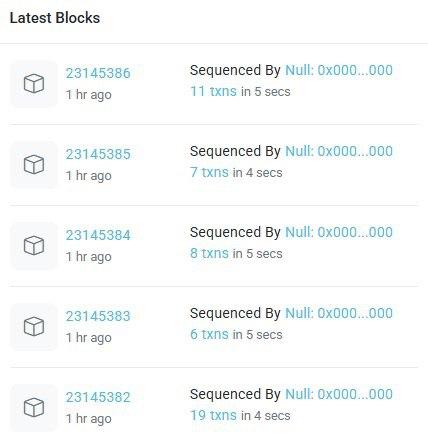Open Null address link in block 23145384 row
428x434 pixels.
[x=339, y=232]
